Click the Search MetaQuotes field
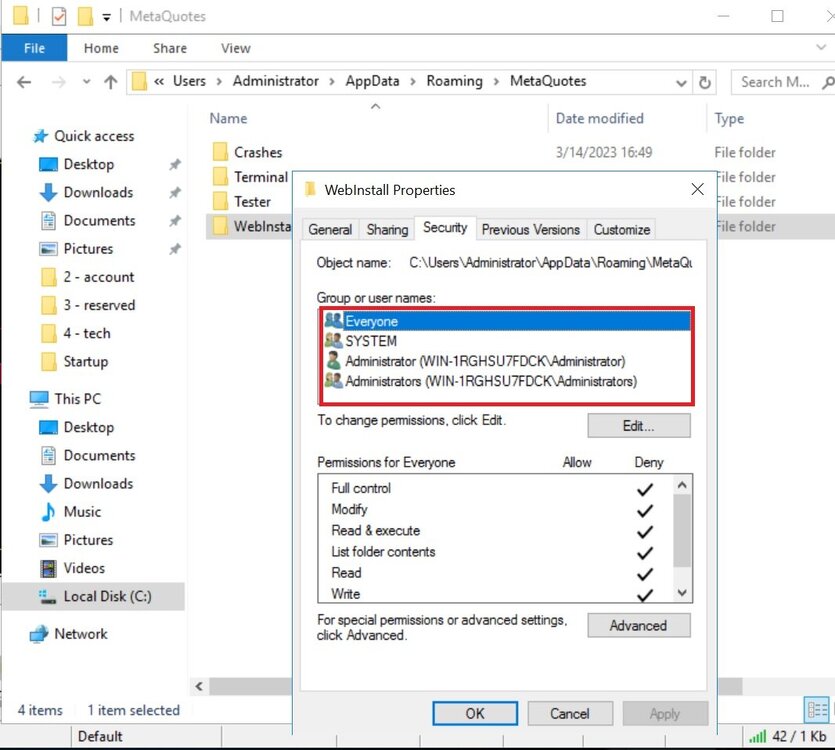 click(783, 82)
